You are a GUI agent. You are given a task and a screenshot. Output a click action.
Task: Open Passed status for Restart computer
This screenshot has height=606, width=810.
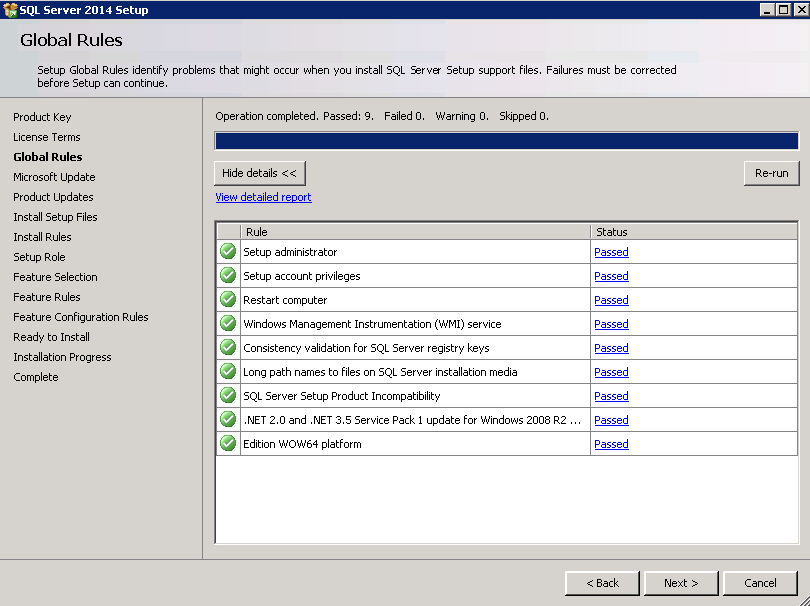[x=611, y=300]
